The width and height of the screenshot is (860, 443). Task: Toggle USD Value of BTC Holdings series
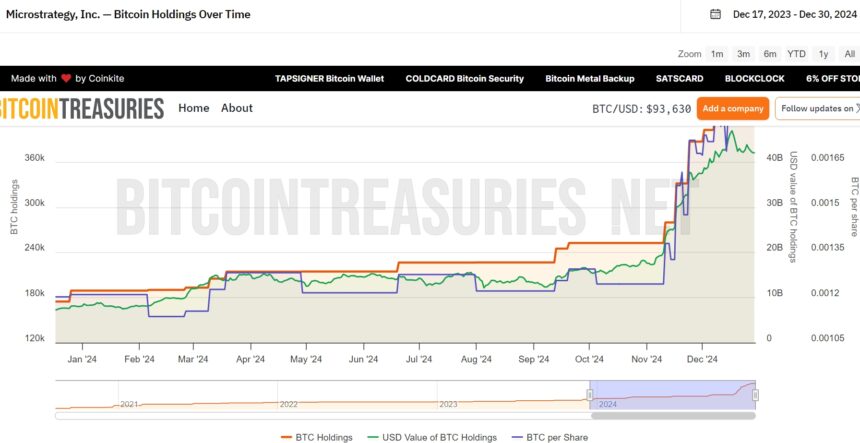coord(430,438)
